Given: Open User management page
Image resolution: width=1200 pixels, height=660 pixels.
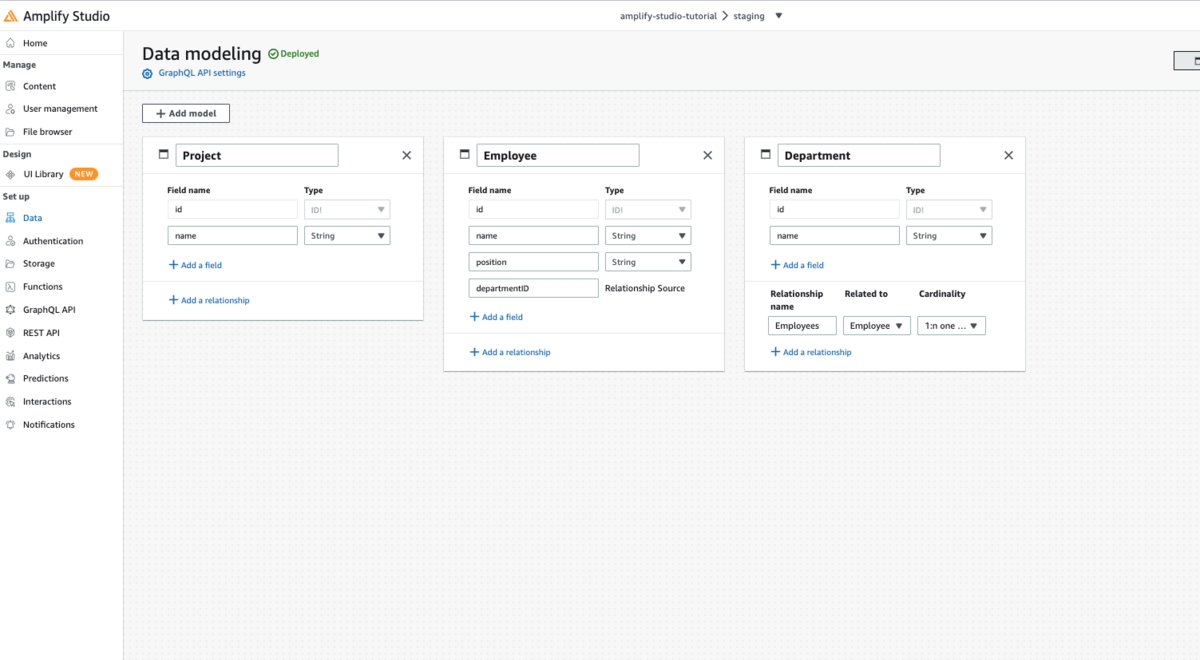Looking at the screenshot, I should (60, 109).
